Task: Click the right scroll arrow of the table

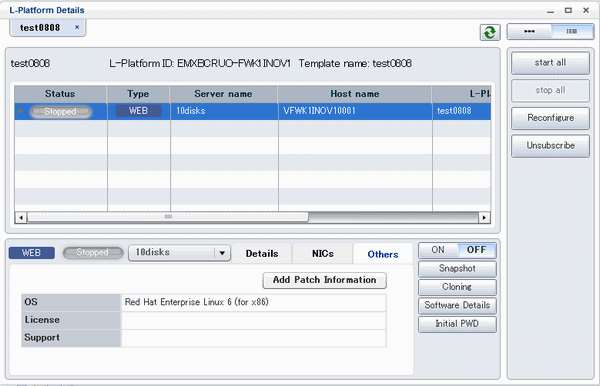Action: pyautogui.click(x=484, y=217)
